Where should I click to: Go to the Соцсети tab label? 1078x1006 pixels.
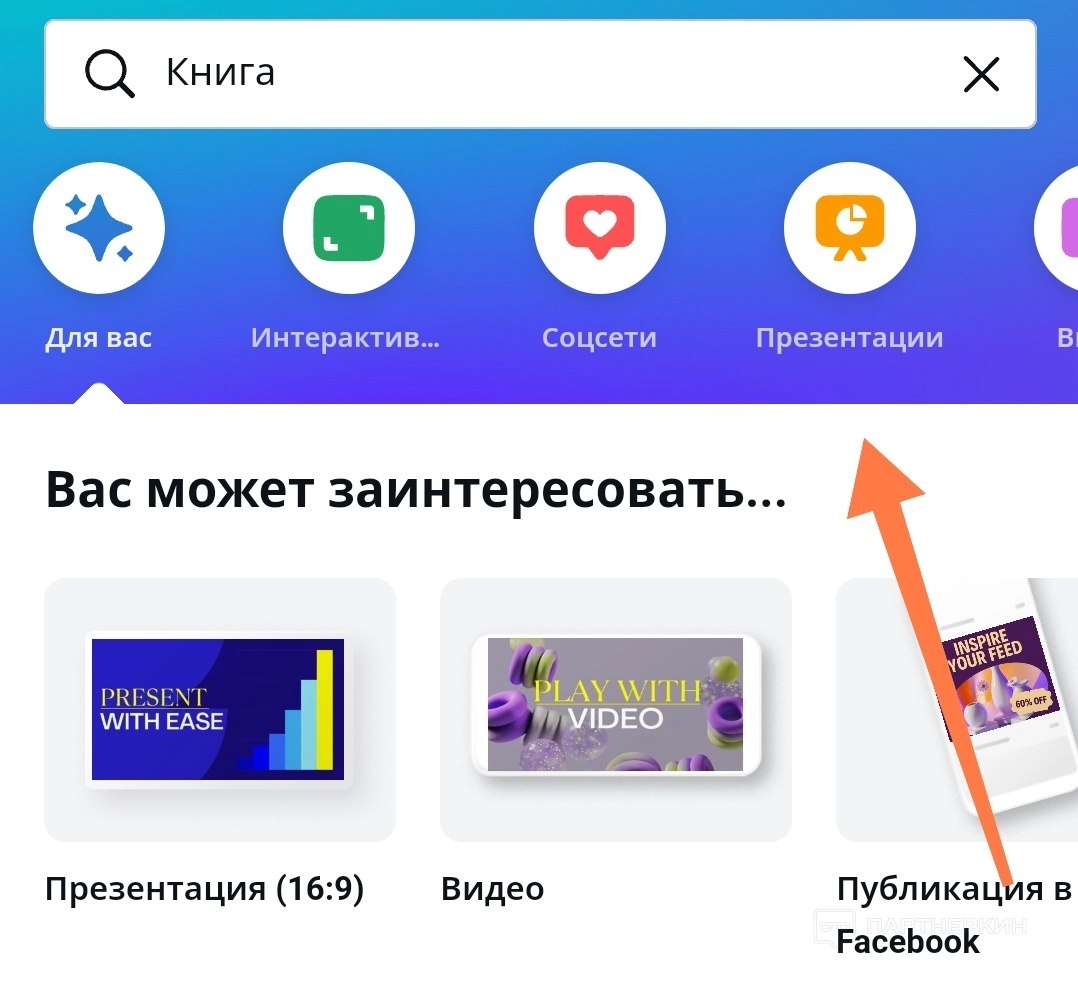600,338
